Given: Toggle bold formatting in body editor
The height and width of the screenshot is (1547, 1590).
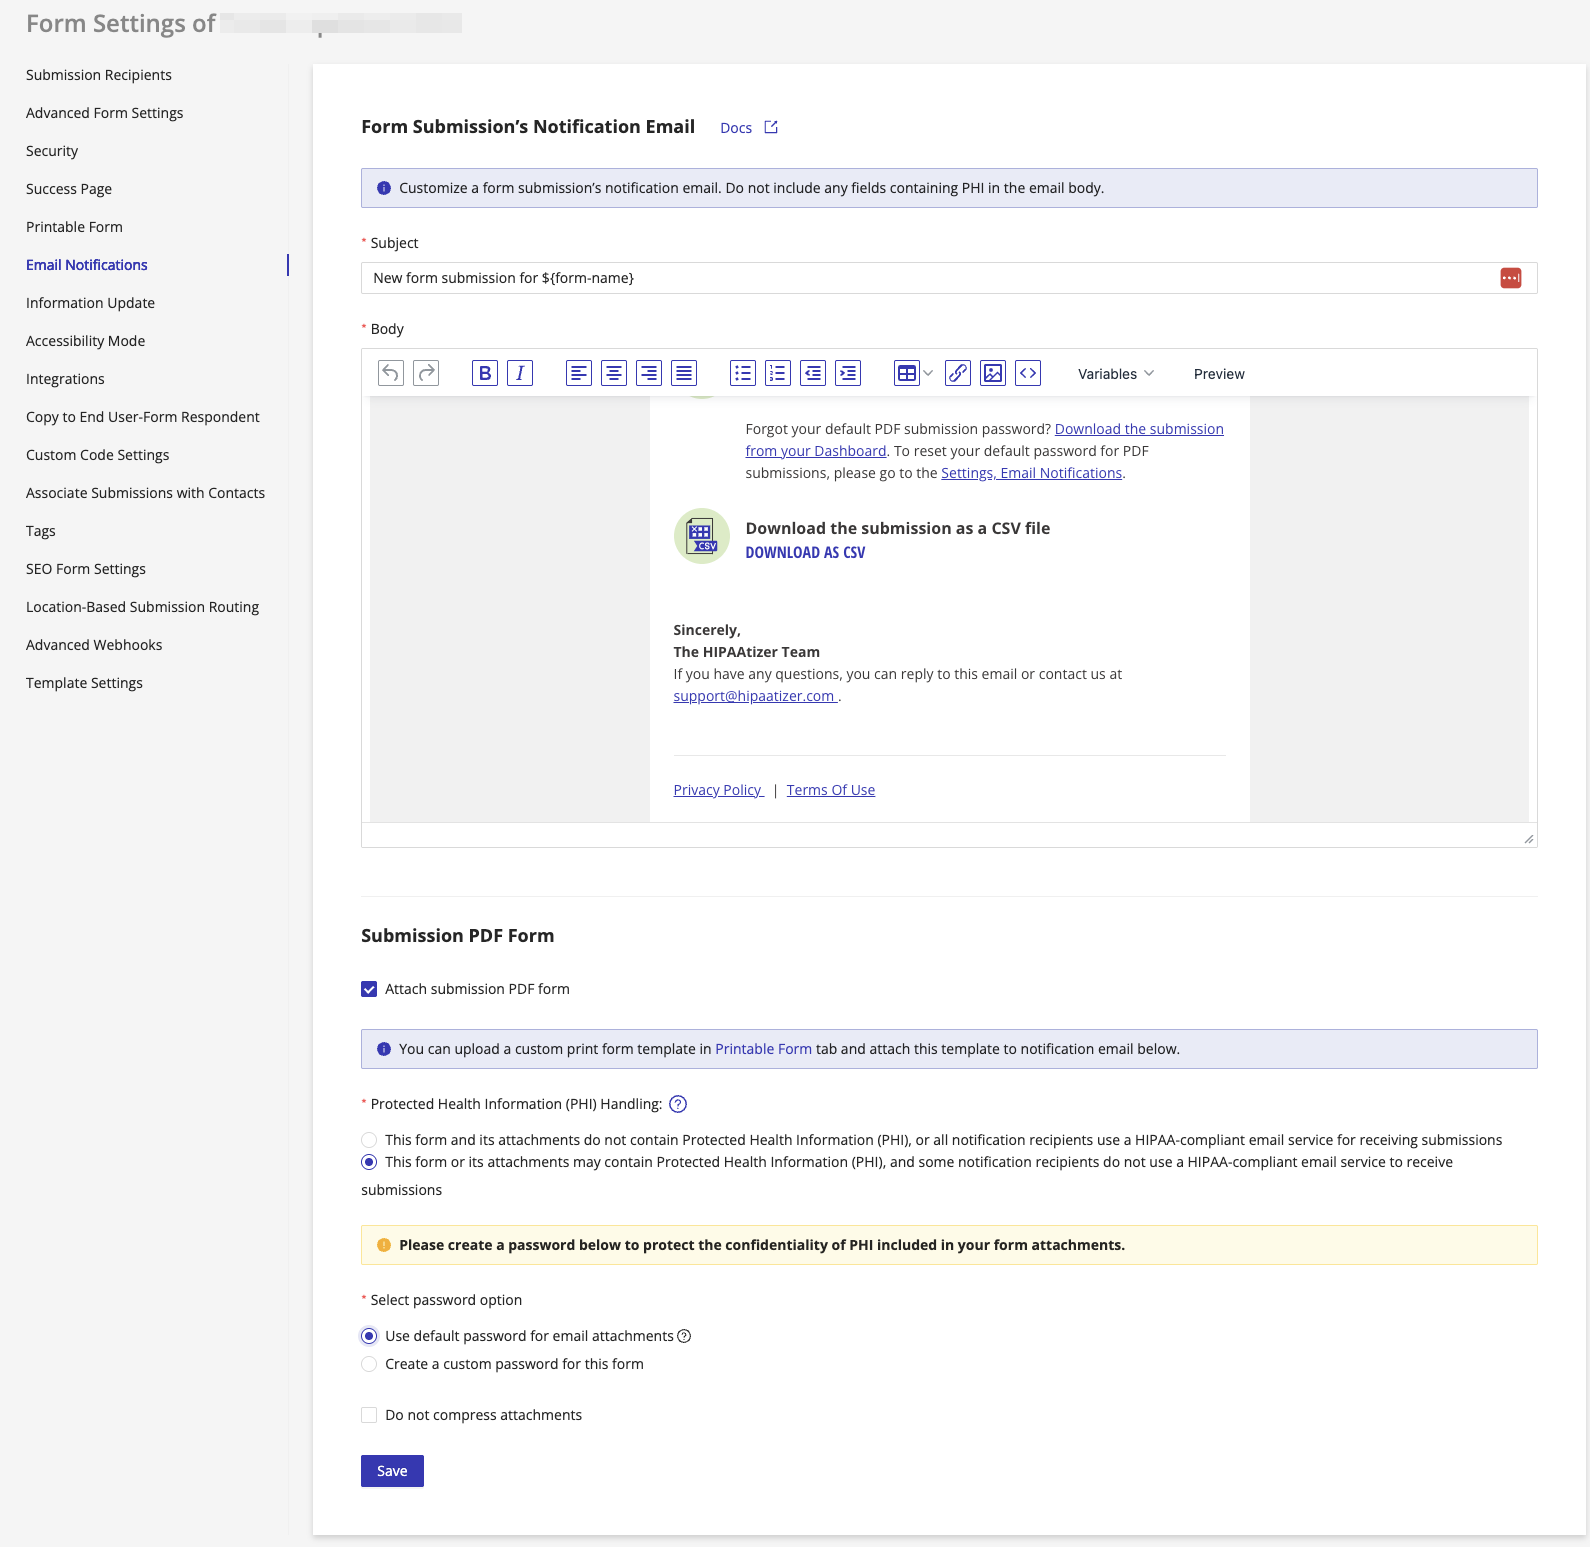Looking at the screenshot, I should tap(485, 373).
